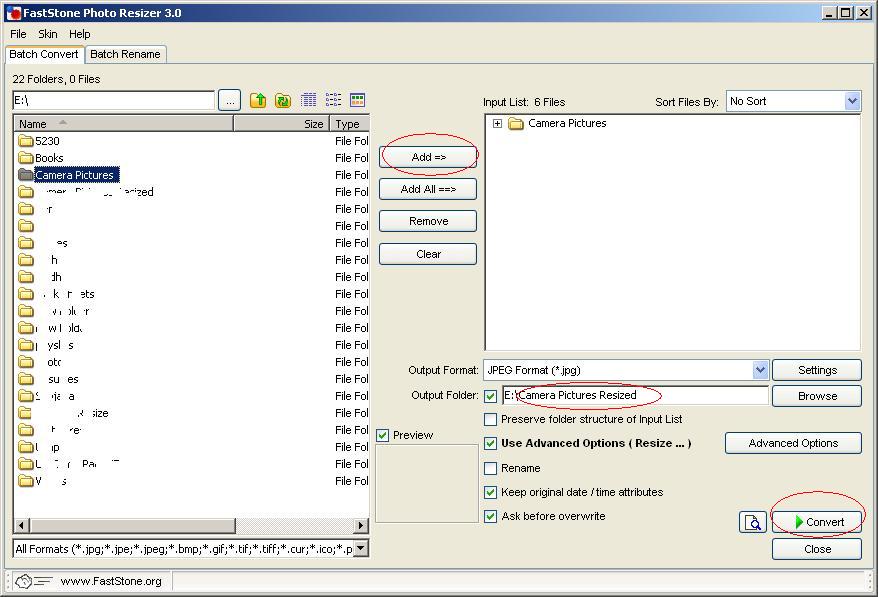Screen dimensions: 878x597
Task: Open Advanced Options dialog
Action: (x=793, y=444)
